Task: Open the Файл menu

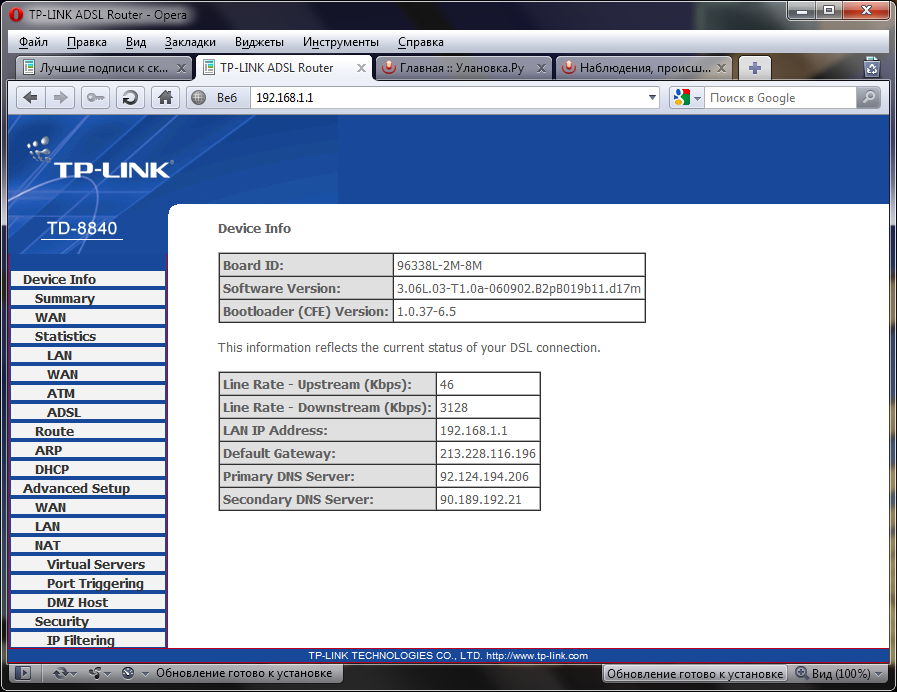Action: pyautogui.click(x=33, y=42)
